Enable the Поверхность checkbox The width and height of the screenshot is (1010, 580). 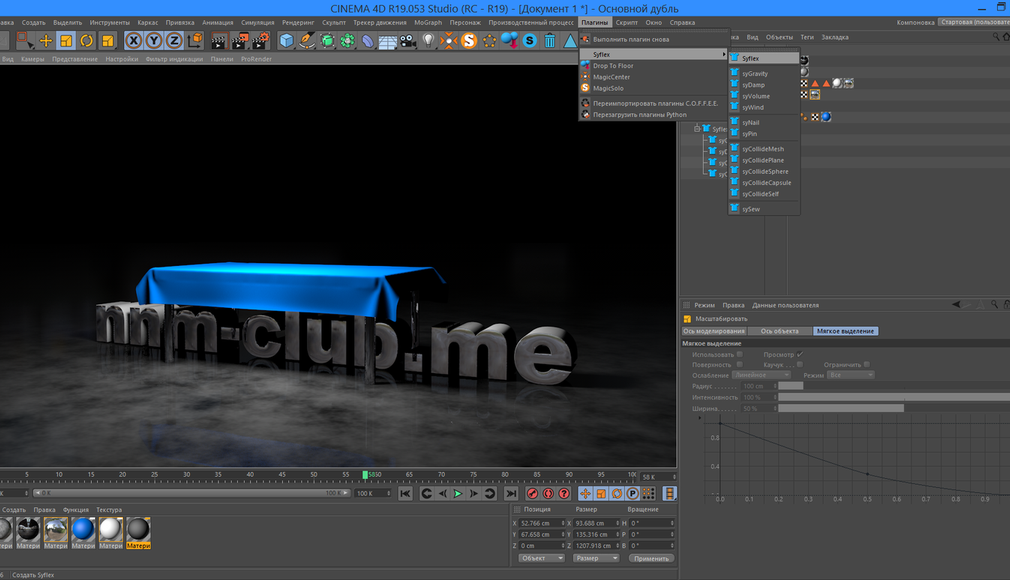[739, 364]
